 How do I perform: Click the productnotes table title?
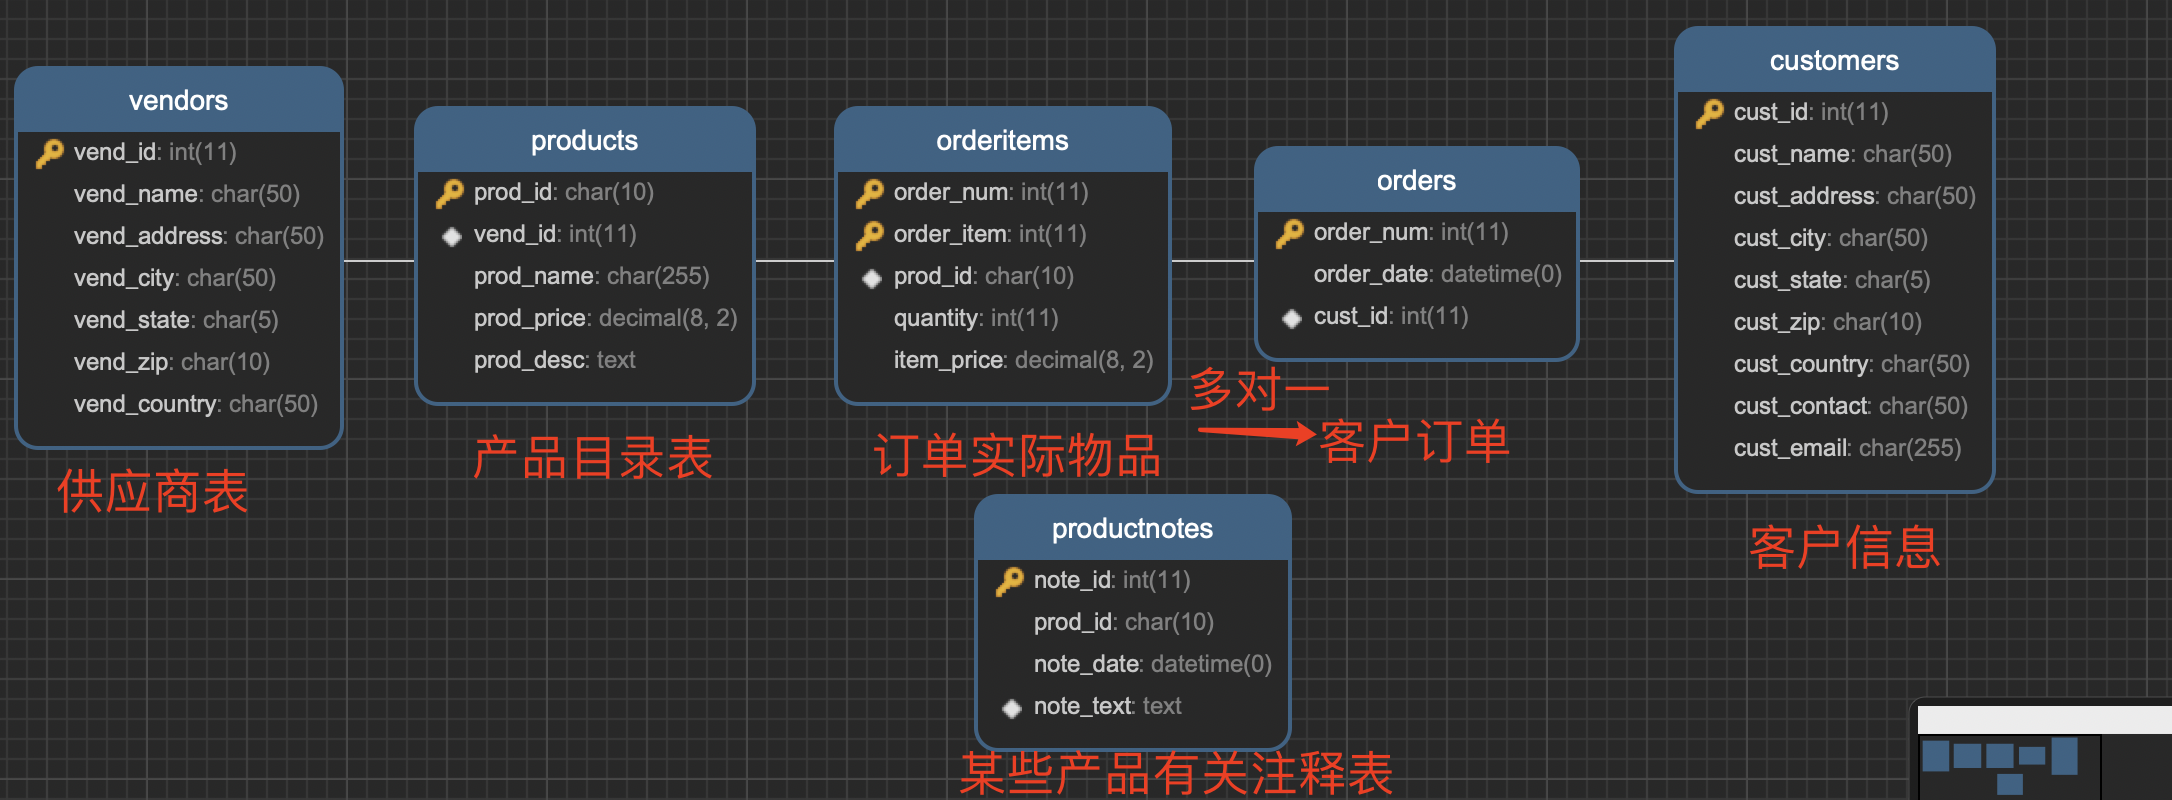coord(1132,529)
